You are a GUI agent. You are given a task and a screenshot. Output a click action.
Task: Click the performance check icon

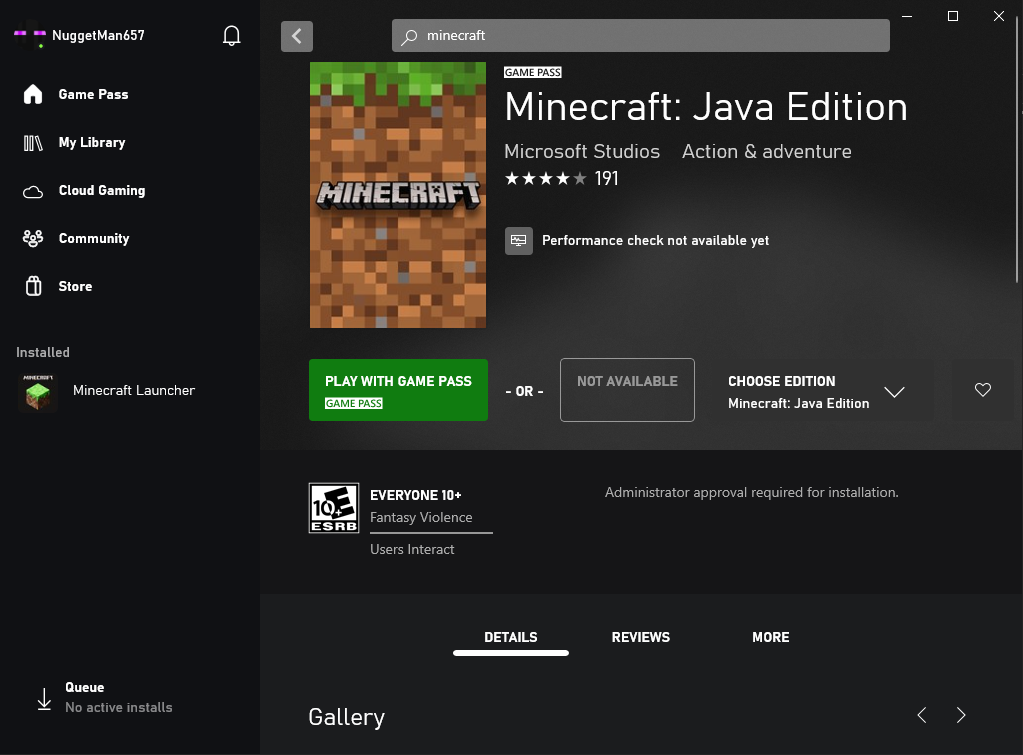pyautogui.click(x=518, y=241)
